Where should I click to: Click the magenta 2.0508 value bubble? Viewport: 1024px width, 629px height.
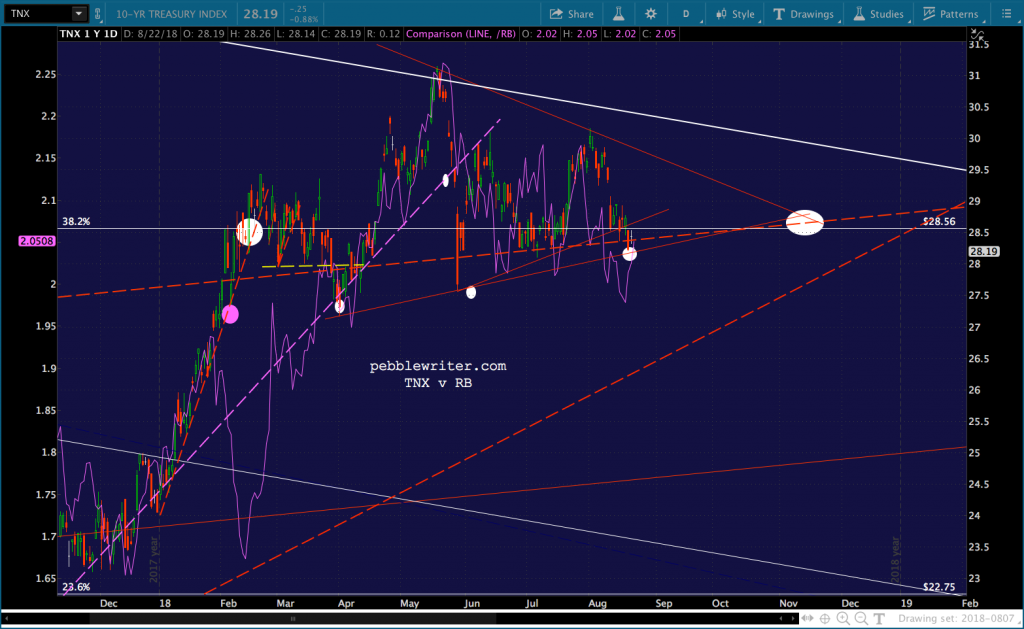click(37, 241)
